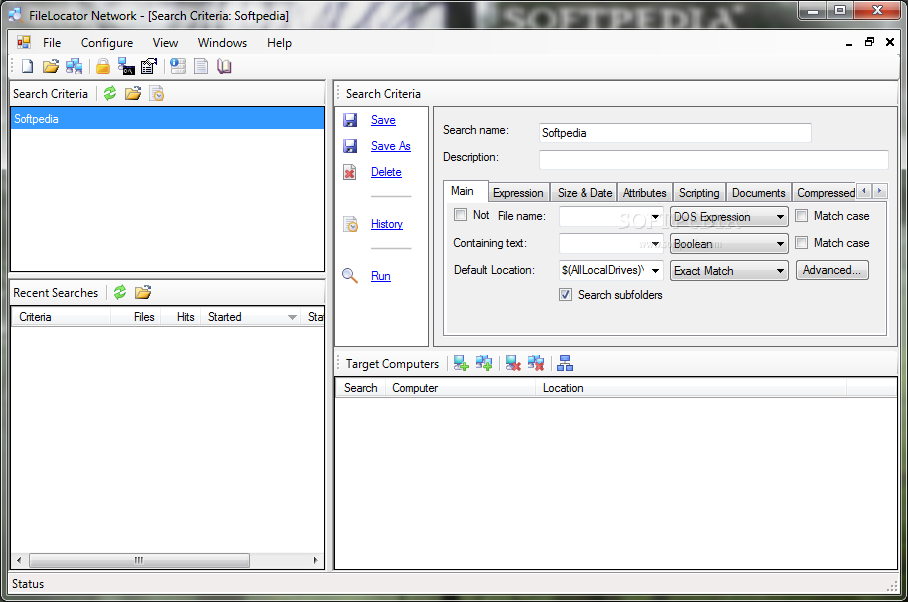Open the File menu

(x=52, y=43)
